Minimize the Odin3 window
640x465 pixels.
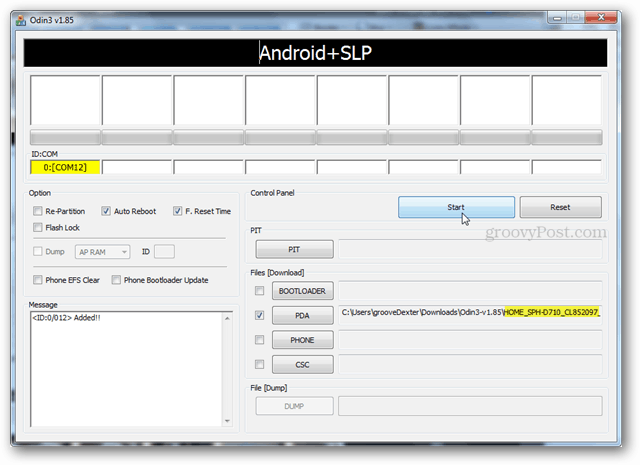click(x=557, y=18)
